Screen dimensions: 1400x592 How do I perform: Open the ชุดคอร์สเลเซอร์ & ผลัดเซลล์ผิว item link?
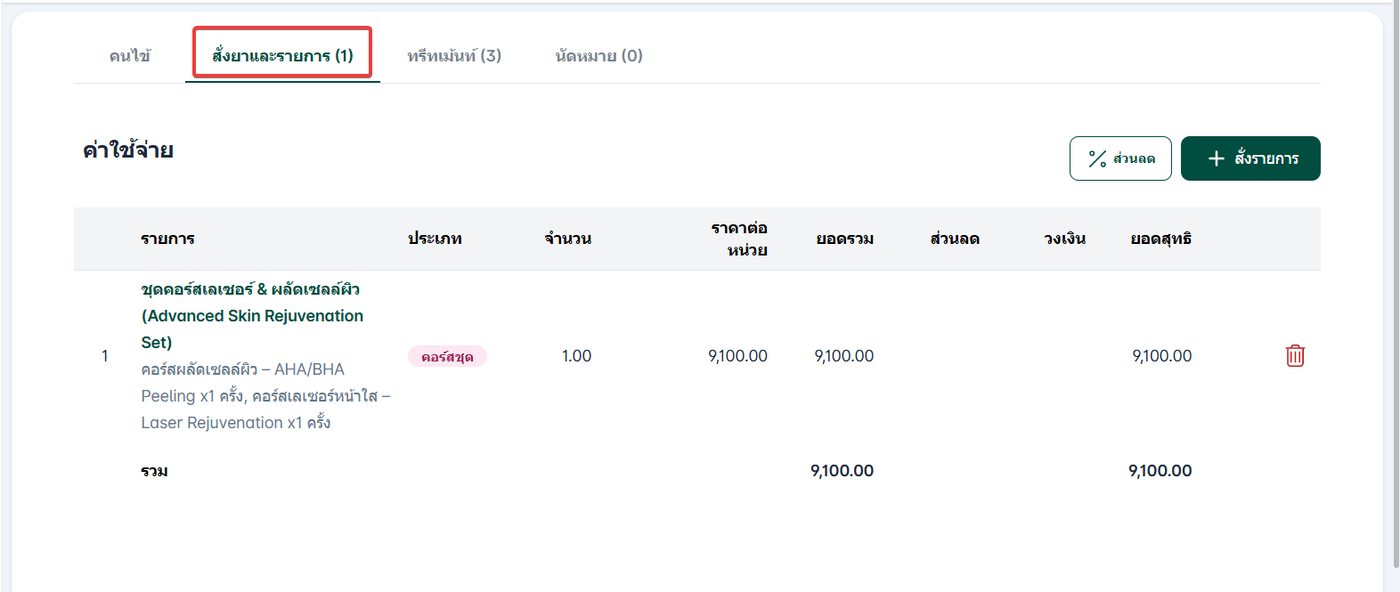251,315
